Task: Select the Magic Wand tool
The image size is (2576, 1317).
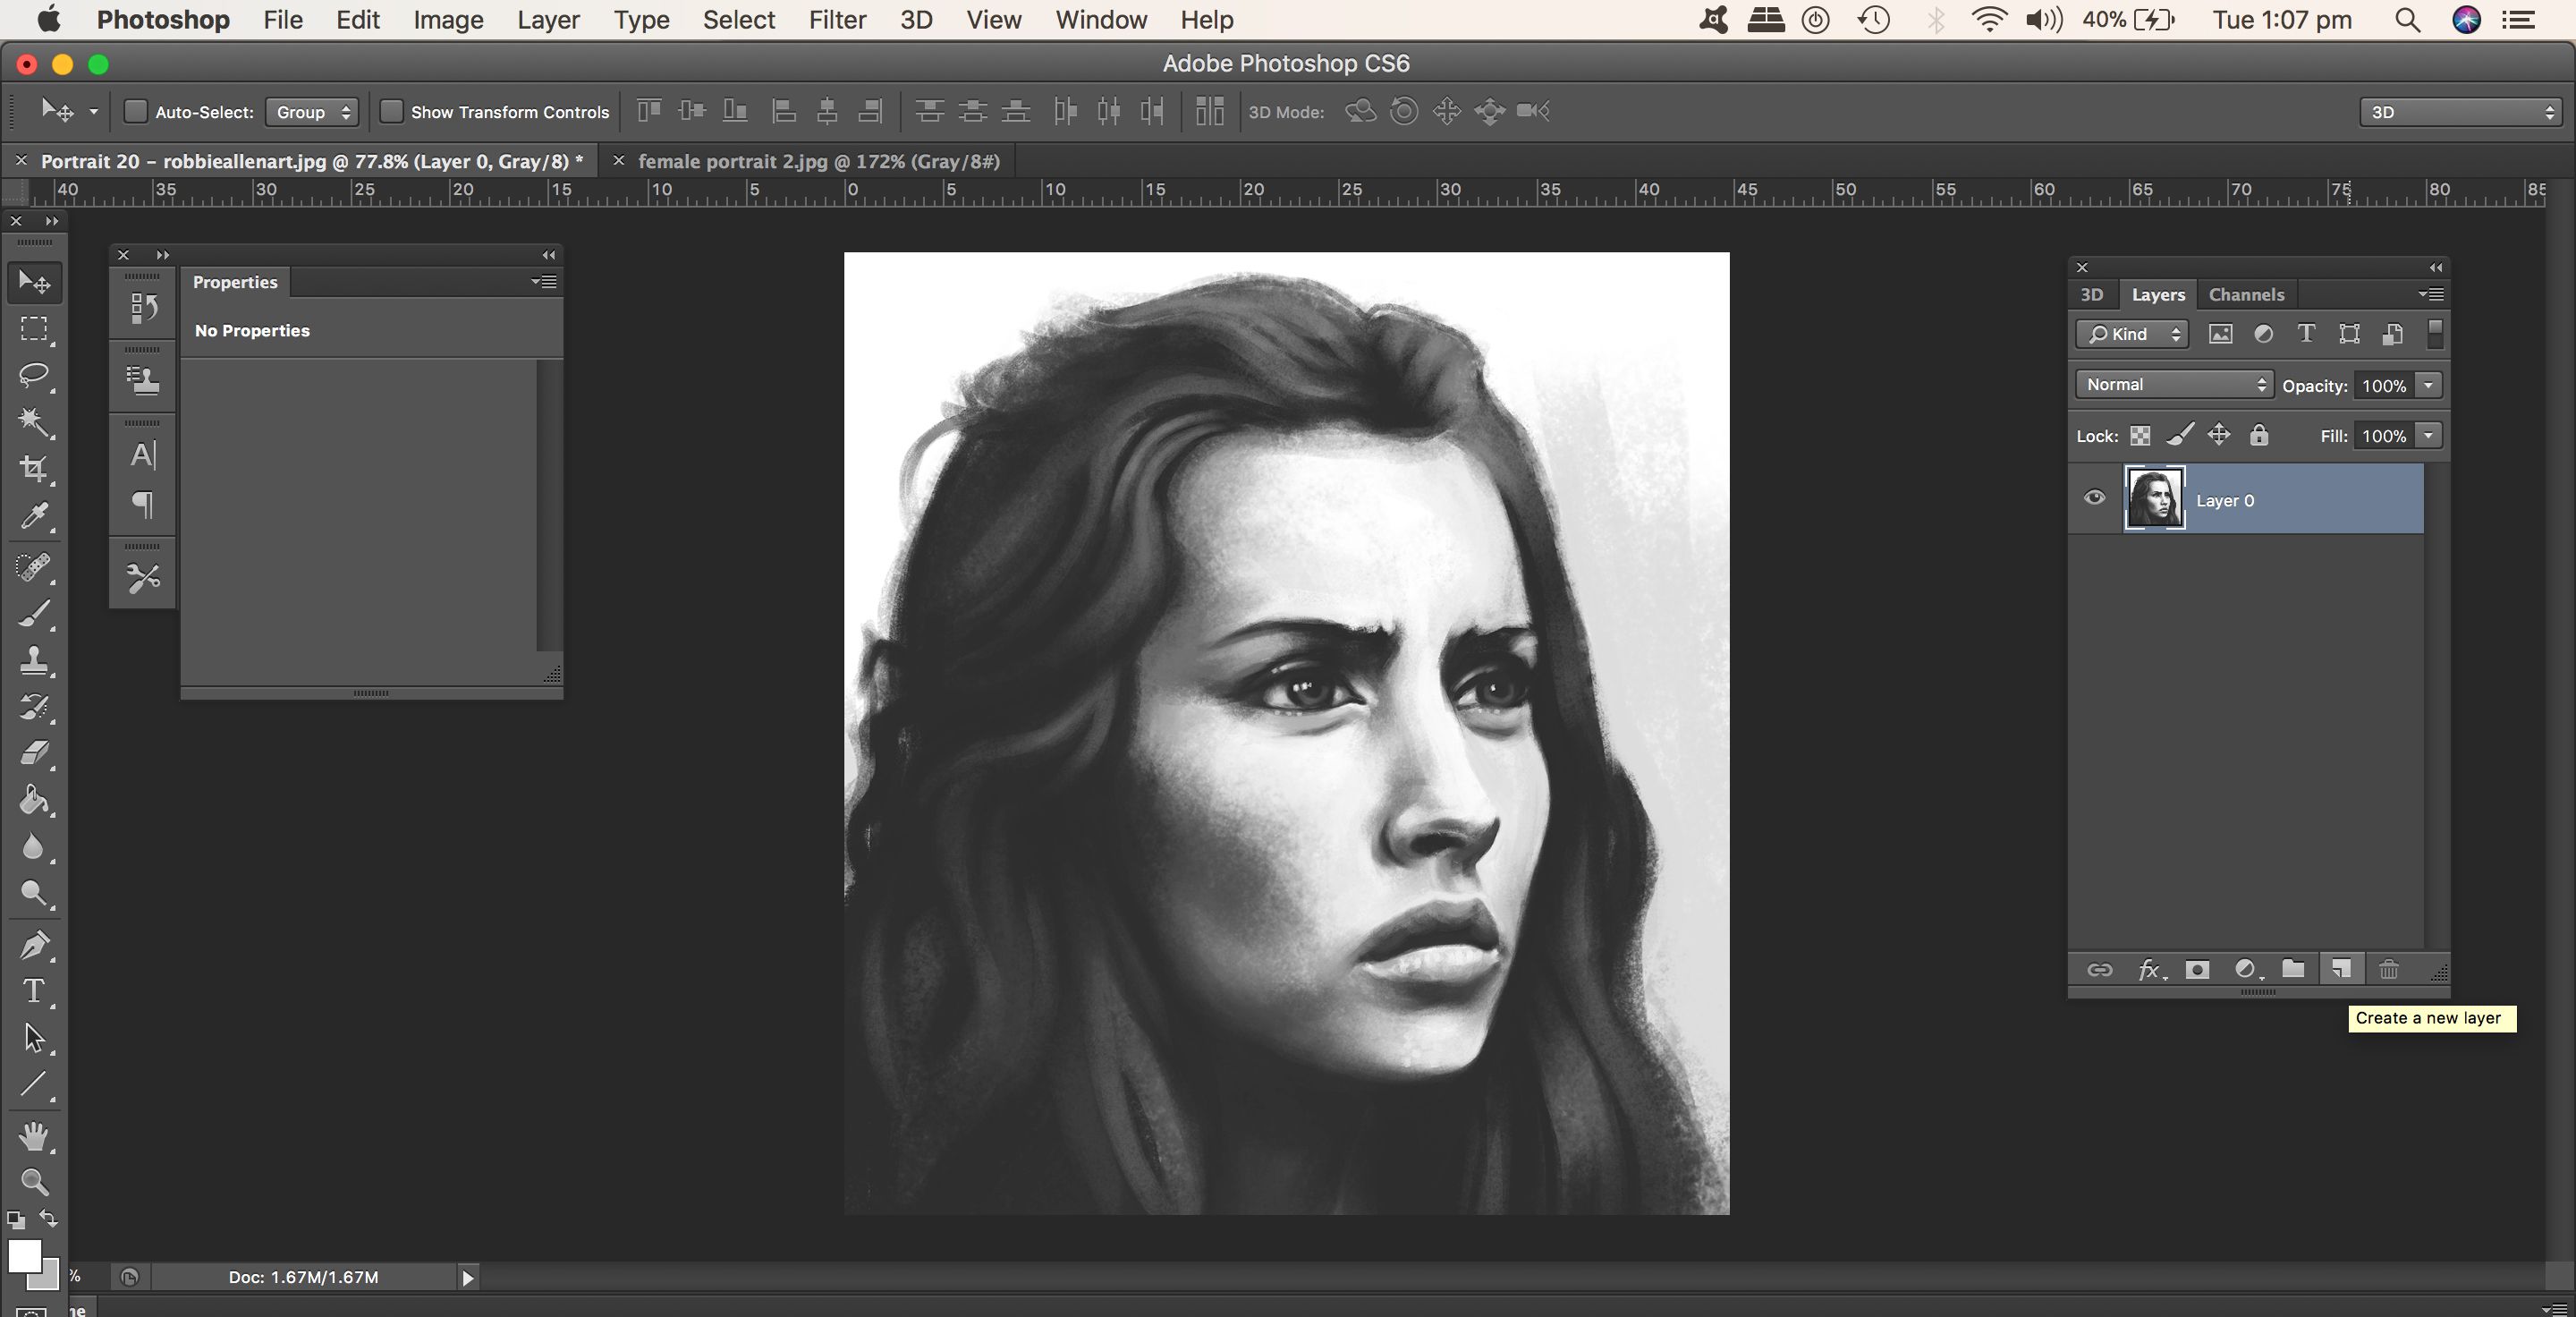Action: click(x=34, y=422)
